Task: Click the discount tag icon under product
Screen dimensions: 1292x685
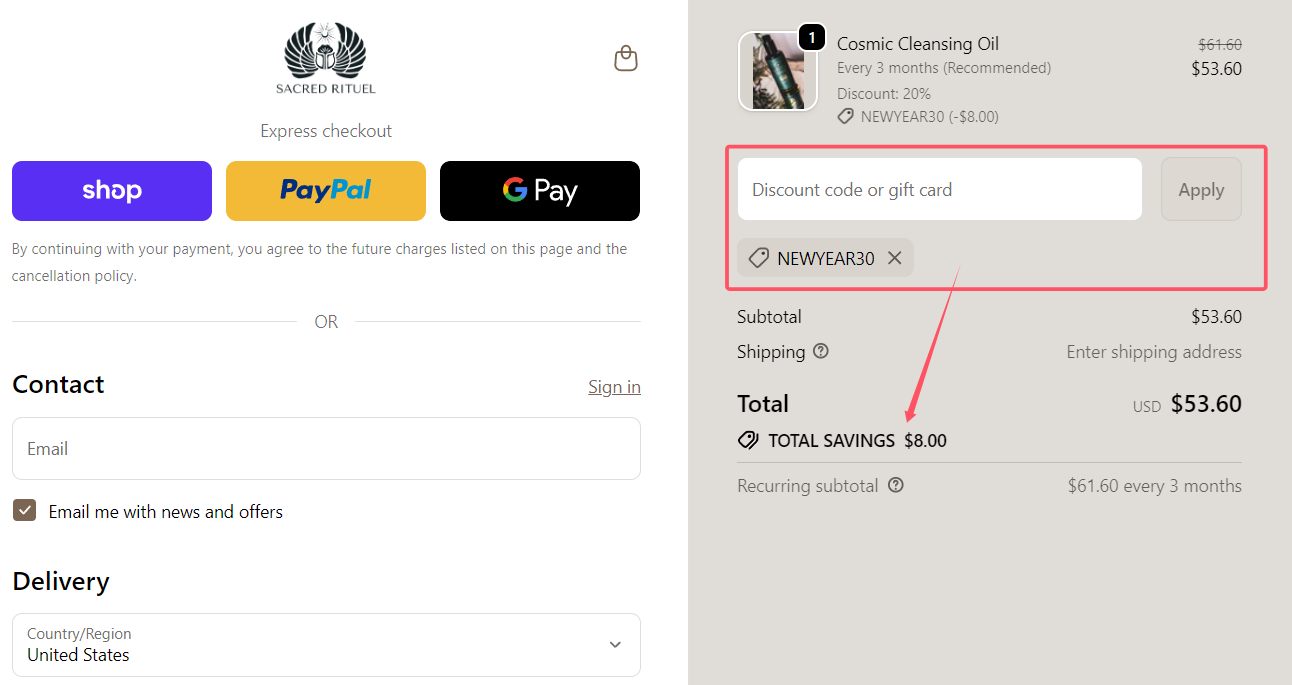Action: pyautogui.click(x=845, y=117)
